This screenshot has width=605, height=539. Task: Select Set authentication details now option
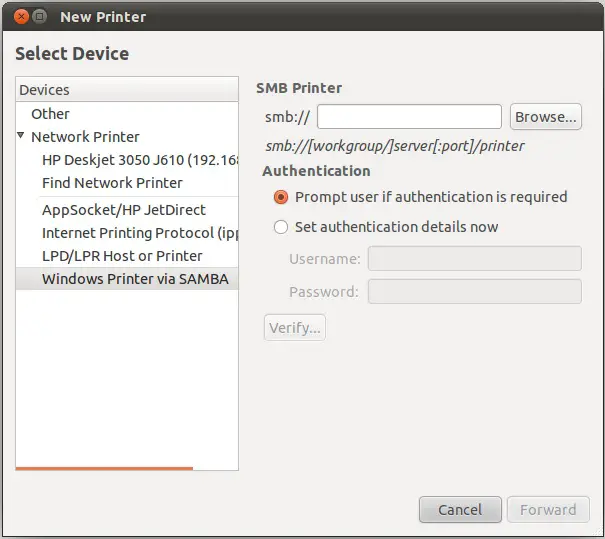tap(281, 227)
